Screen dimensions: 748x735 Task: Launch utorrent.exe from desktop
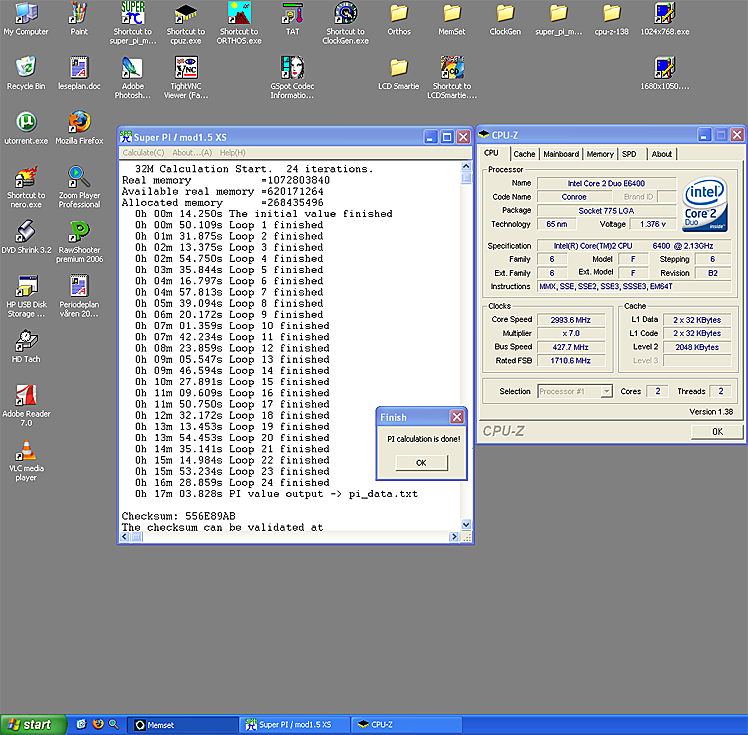tap(26, 128)
